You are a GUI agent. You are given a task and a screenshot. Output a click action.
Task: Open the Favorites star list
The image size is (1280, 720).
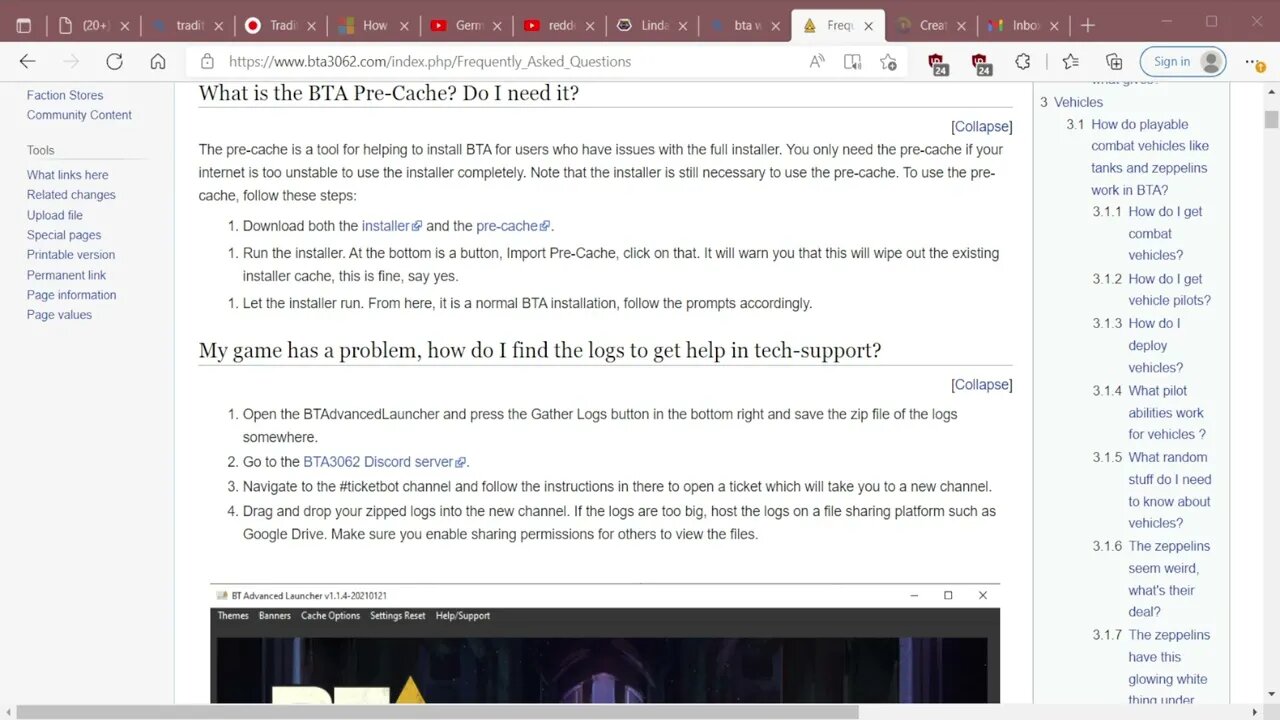click(x=1070, y=62)
